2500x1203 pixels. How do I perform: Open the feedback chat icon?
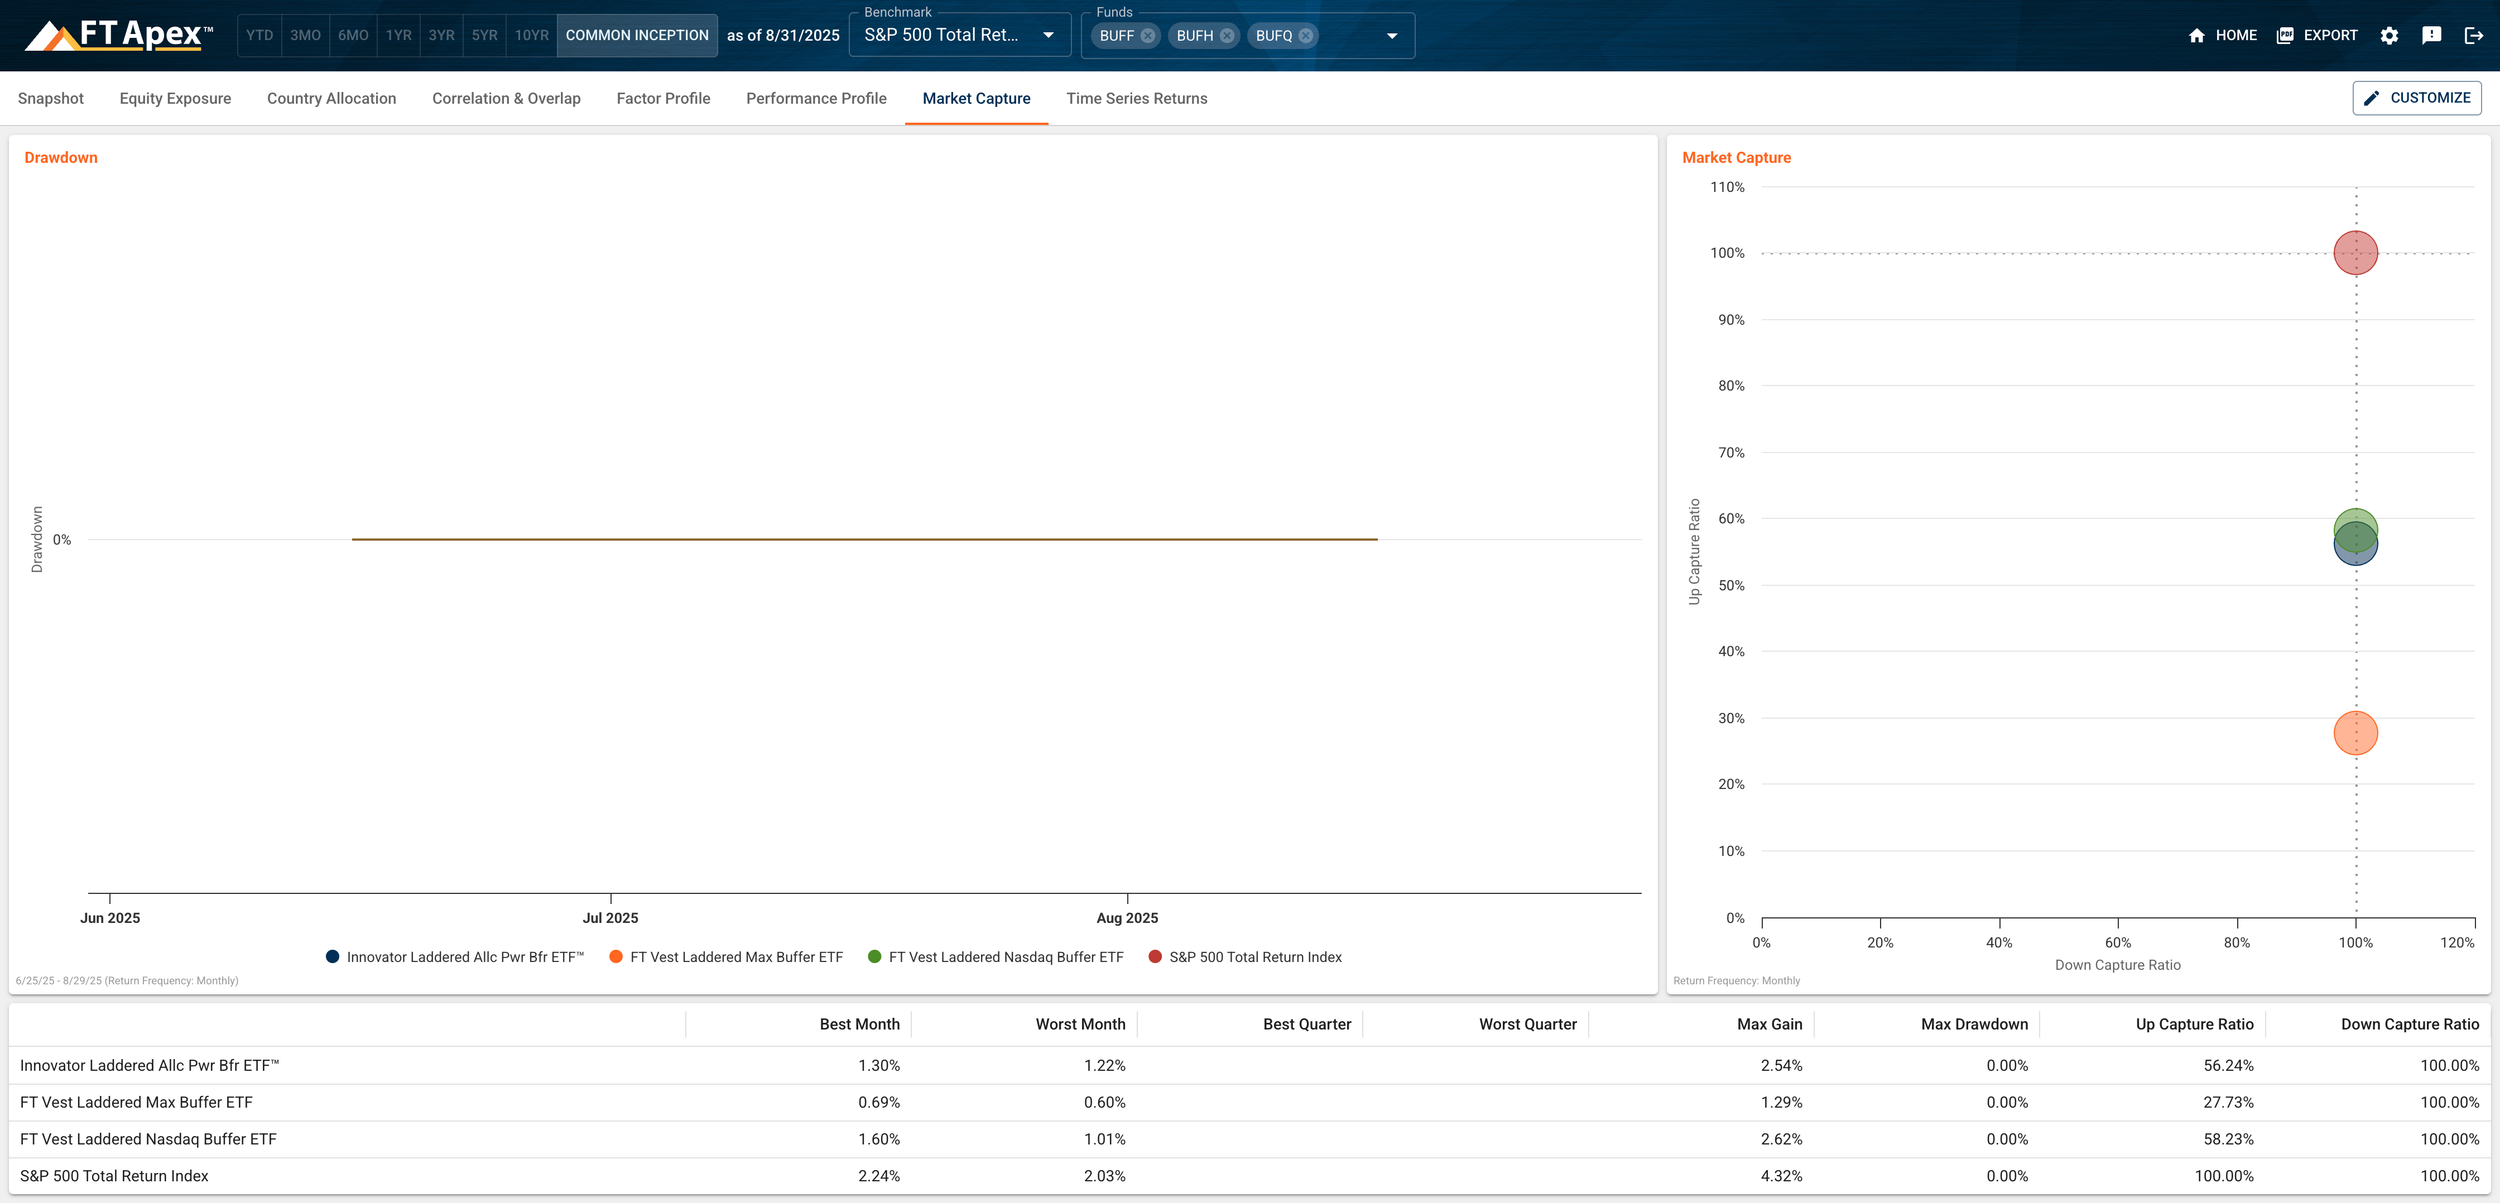(x=2432, y=35)
